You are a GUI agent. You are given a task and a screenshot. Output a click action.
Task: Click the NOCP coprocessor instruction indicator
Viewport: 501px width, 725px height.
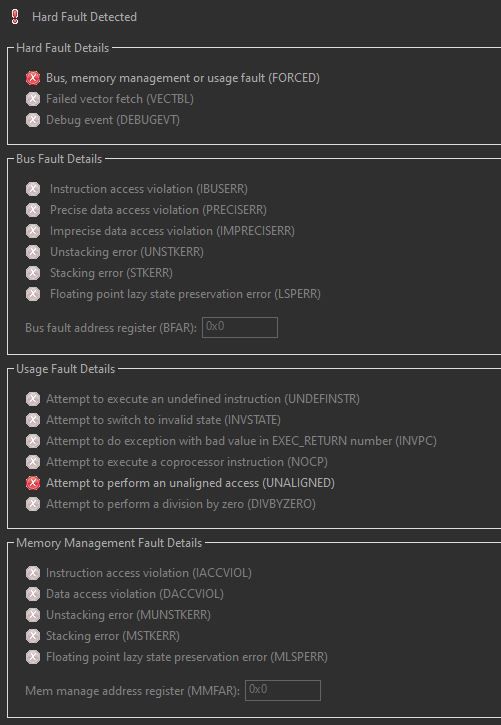coord(33,462)
